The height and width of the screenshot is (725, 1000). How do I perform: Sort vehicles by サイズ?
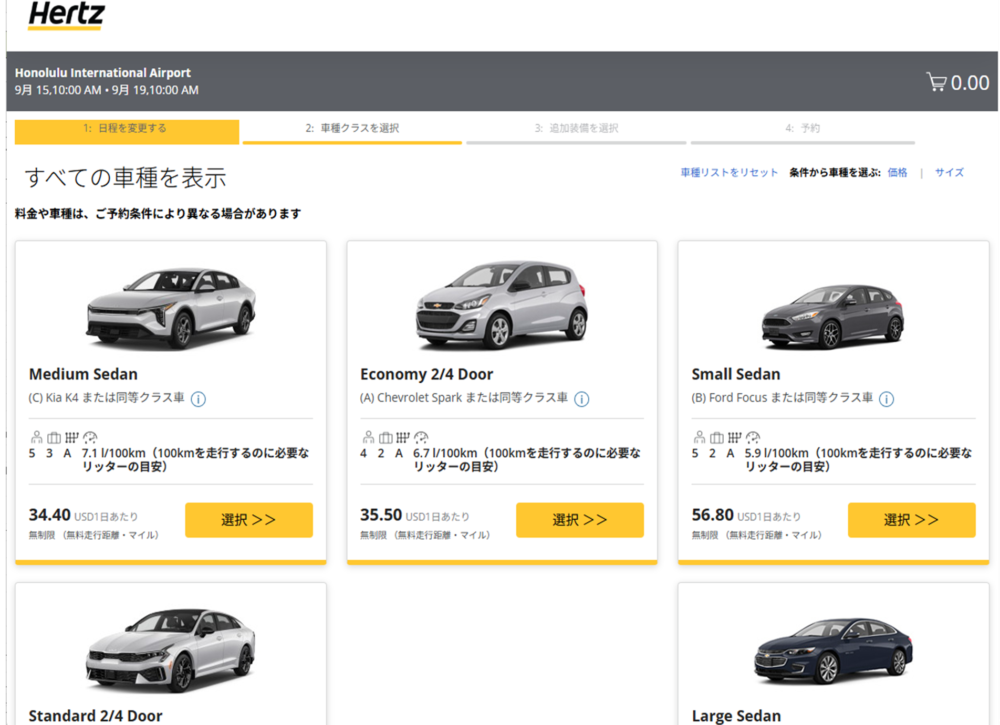[x=949, y=172]
